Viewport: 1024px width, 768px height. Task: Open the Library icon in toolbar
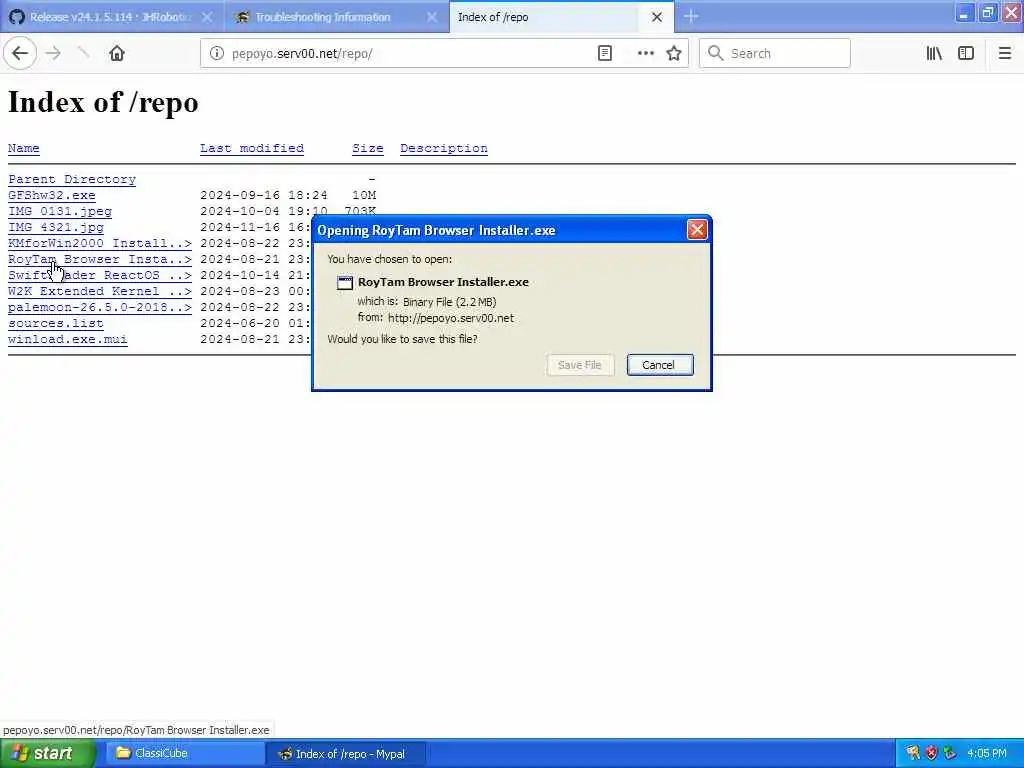coord(934,54)
